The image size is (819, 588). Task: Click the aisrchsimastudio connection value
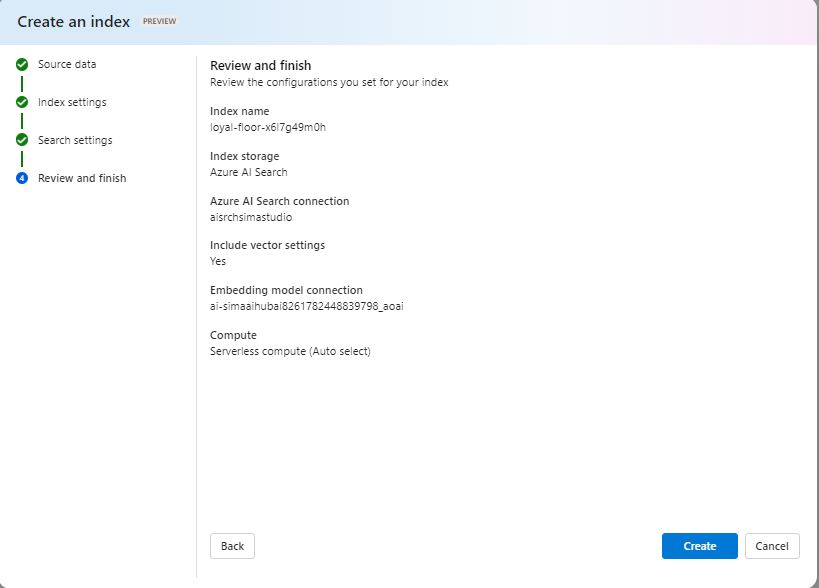click(251, 217)
